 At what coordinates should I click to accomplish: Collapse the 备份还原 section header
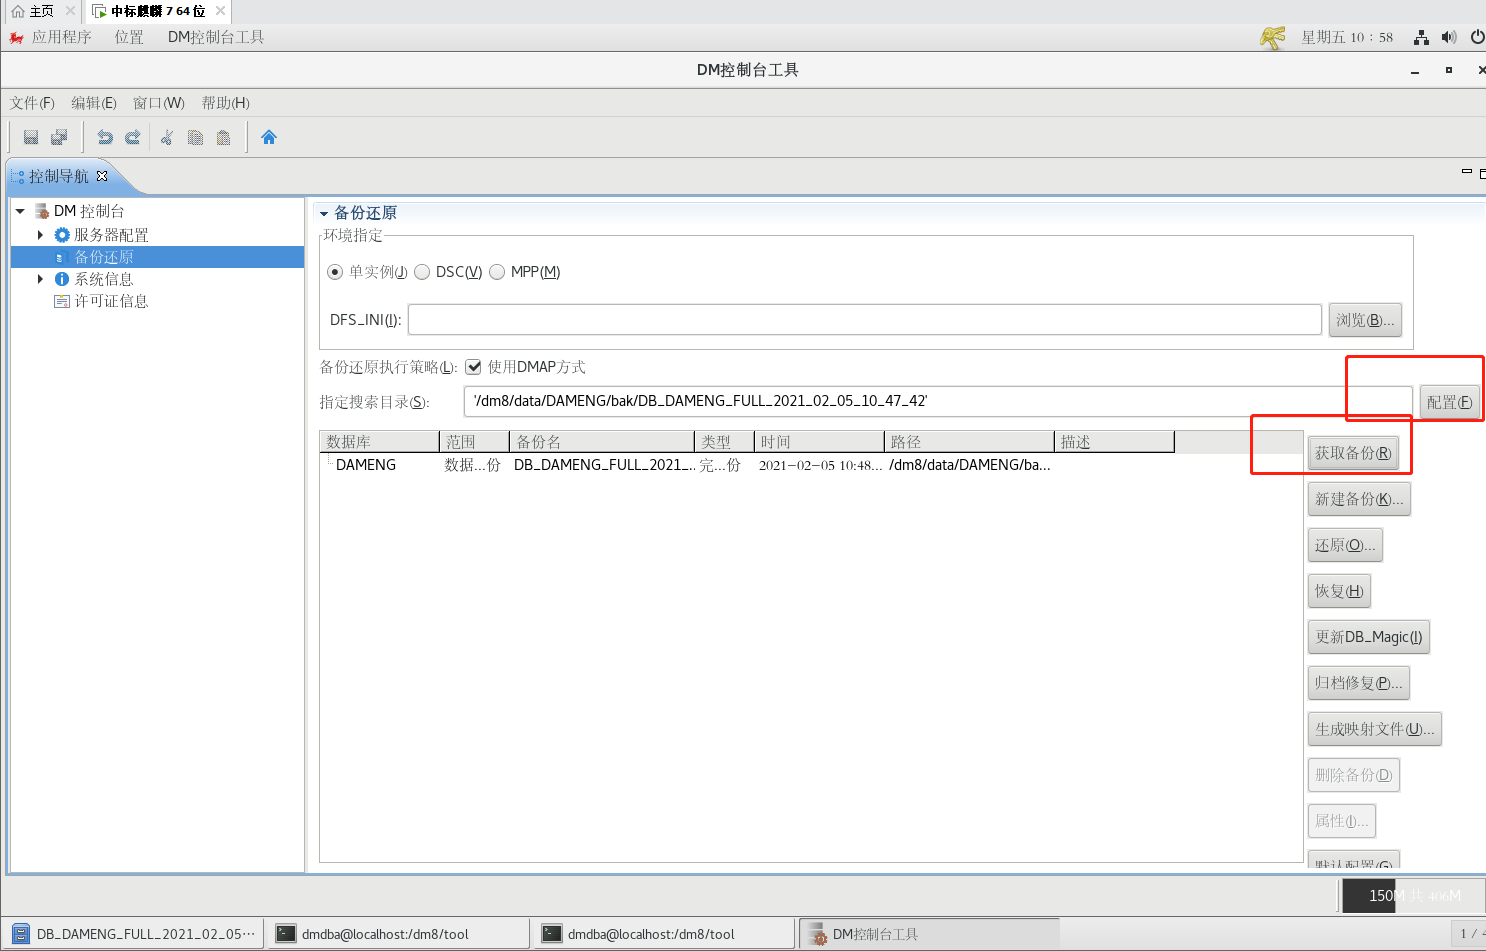324,213
